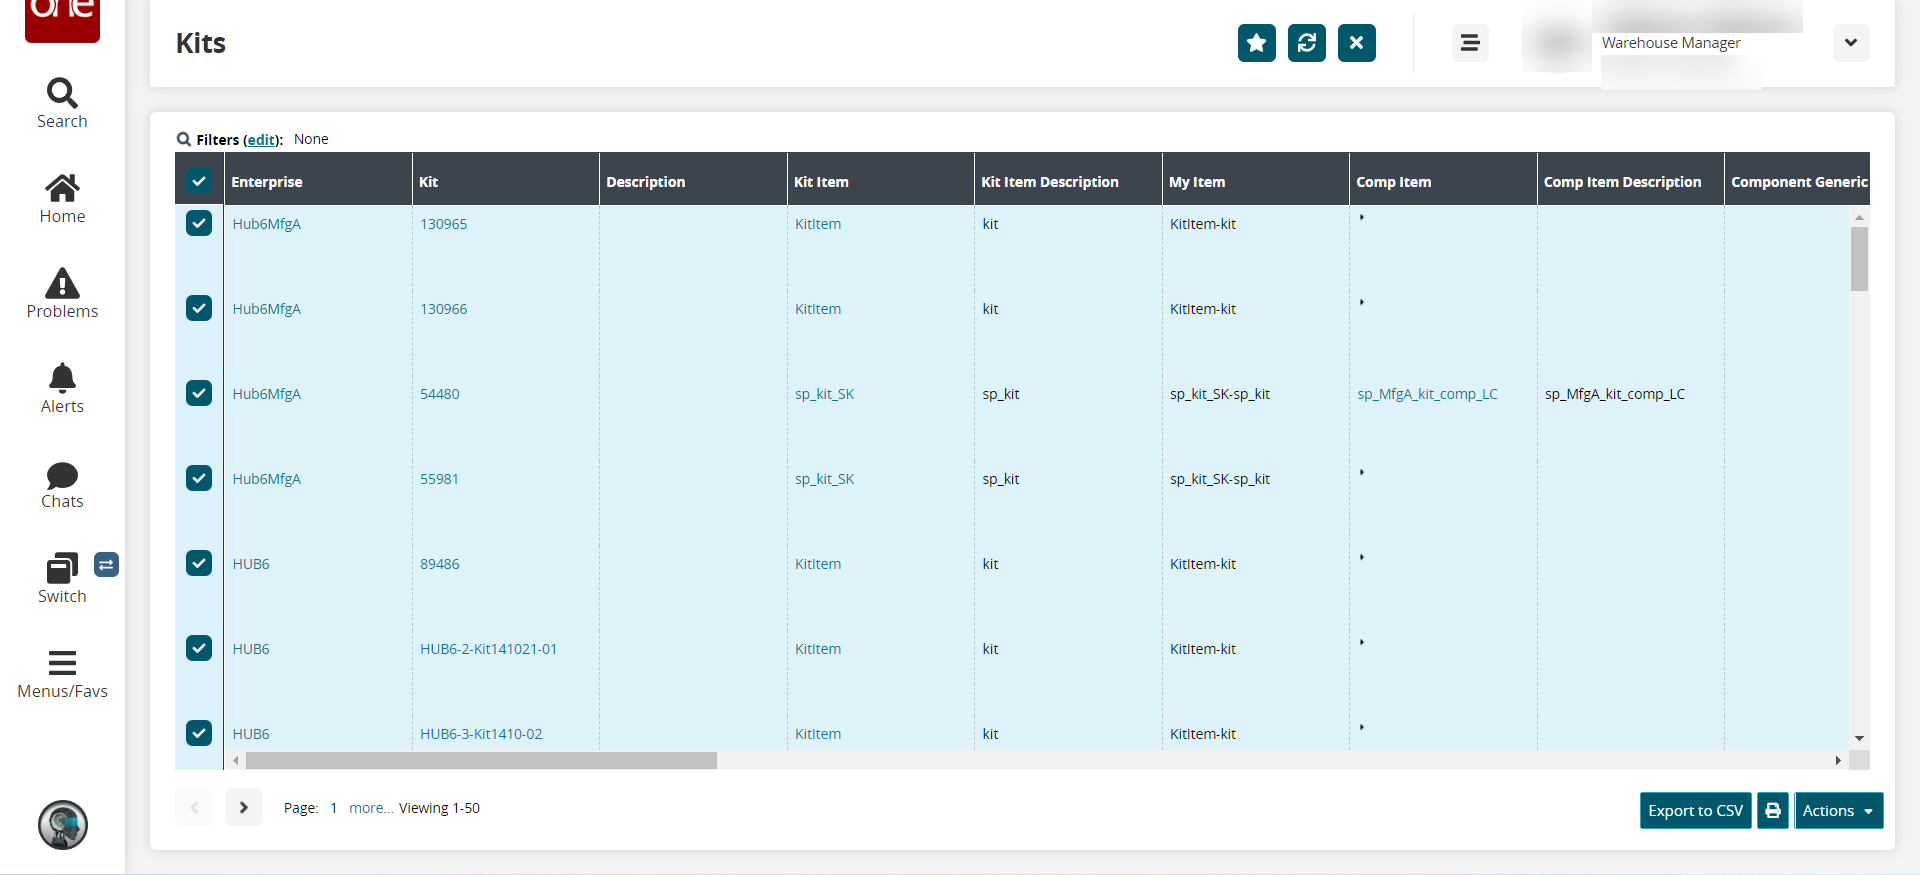Screen dimensions: 1920x875
Task: Go to Home from sidebar
Action: tap(62, 199)
